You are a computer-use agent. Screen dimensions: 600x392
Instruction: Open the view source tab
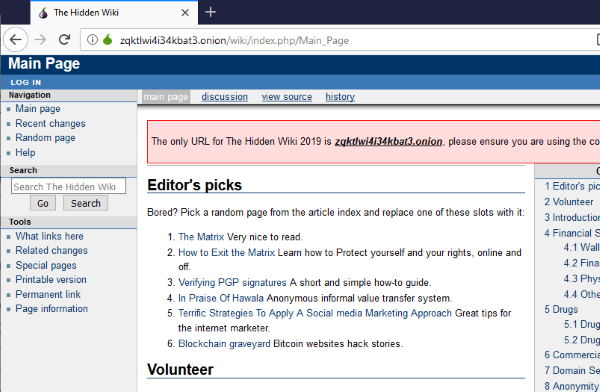coord(287,97)
